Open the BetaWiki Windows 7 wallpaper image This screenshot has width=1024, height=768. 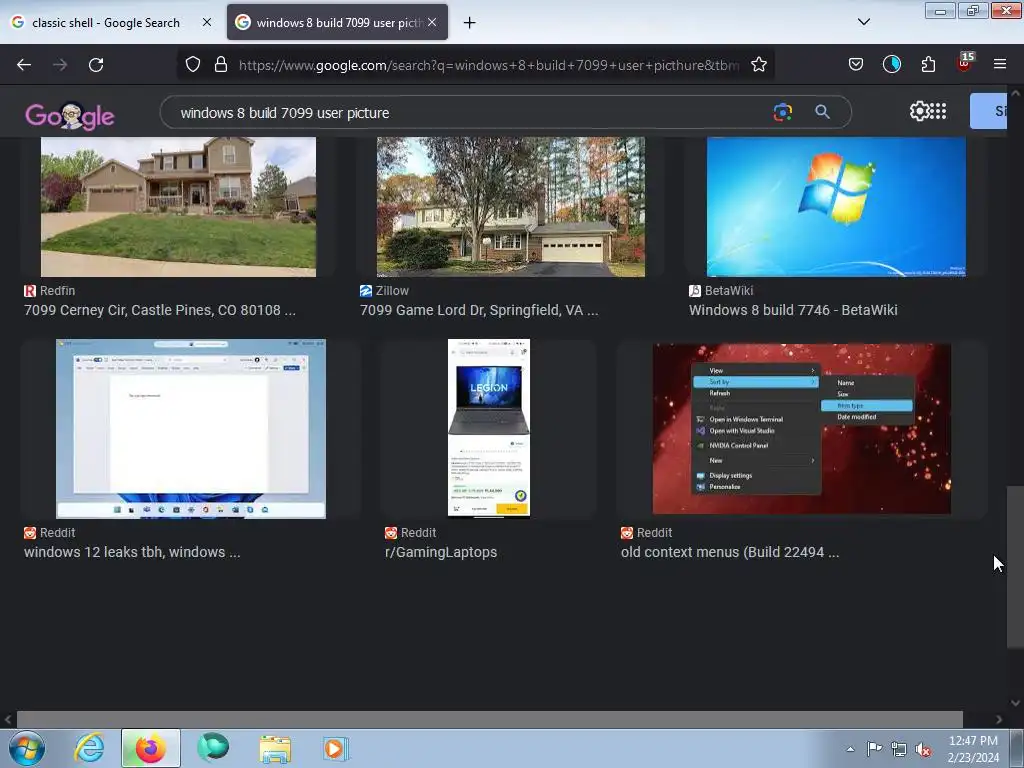836,206
